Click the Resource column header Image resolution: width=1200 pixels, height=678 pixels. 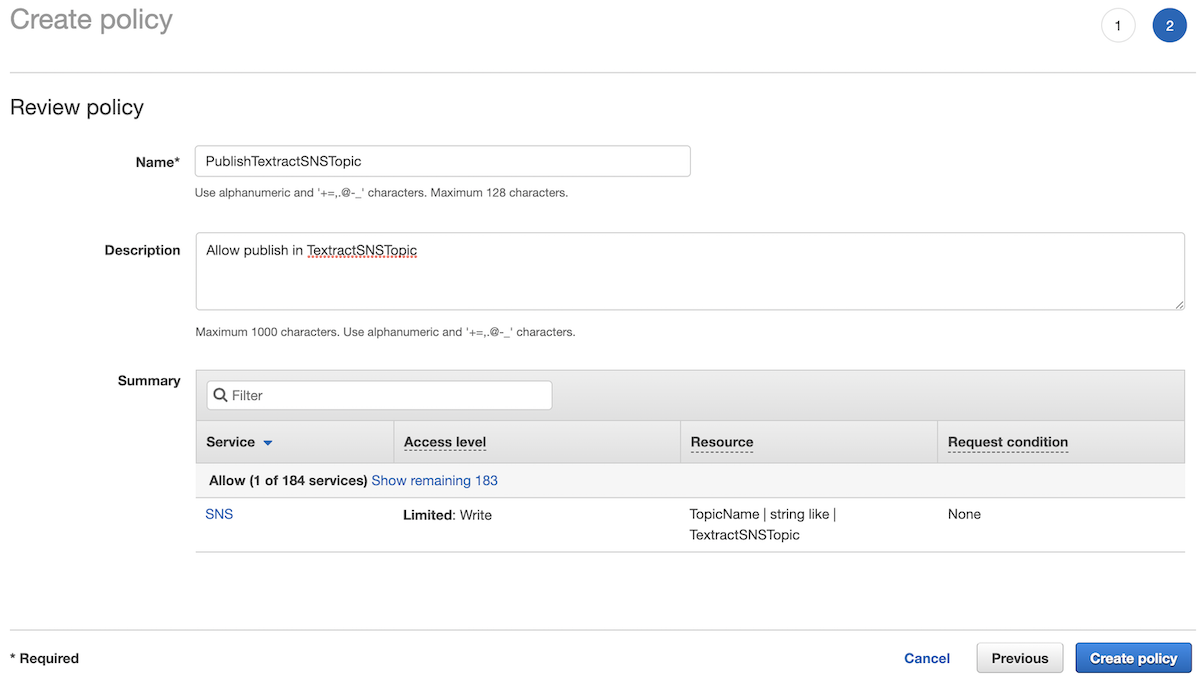click(x=722, y=442)
